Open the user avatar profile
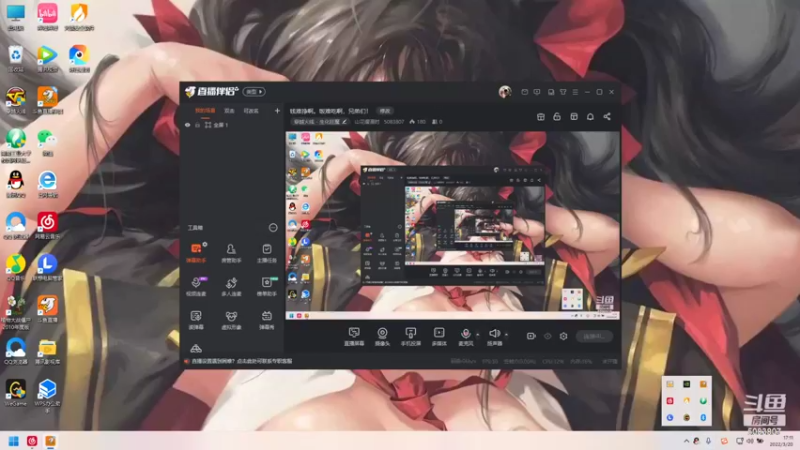800x450 pixels. [x=505, y=92]
